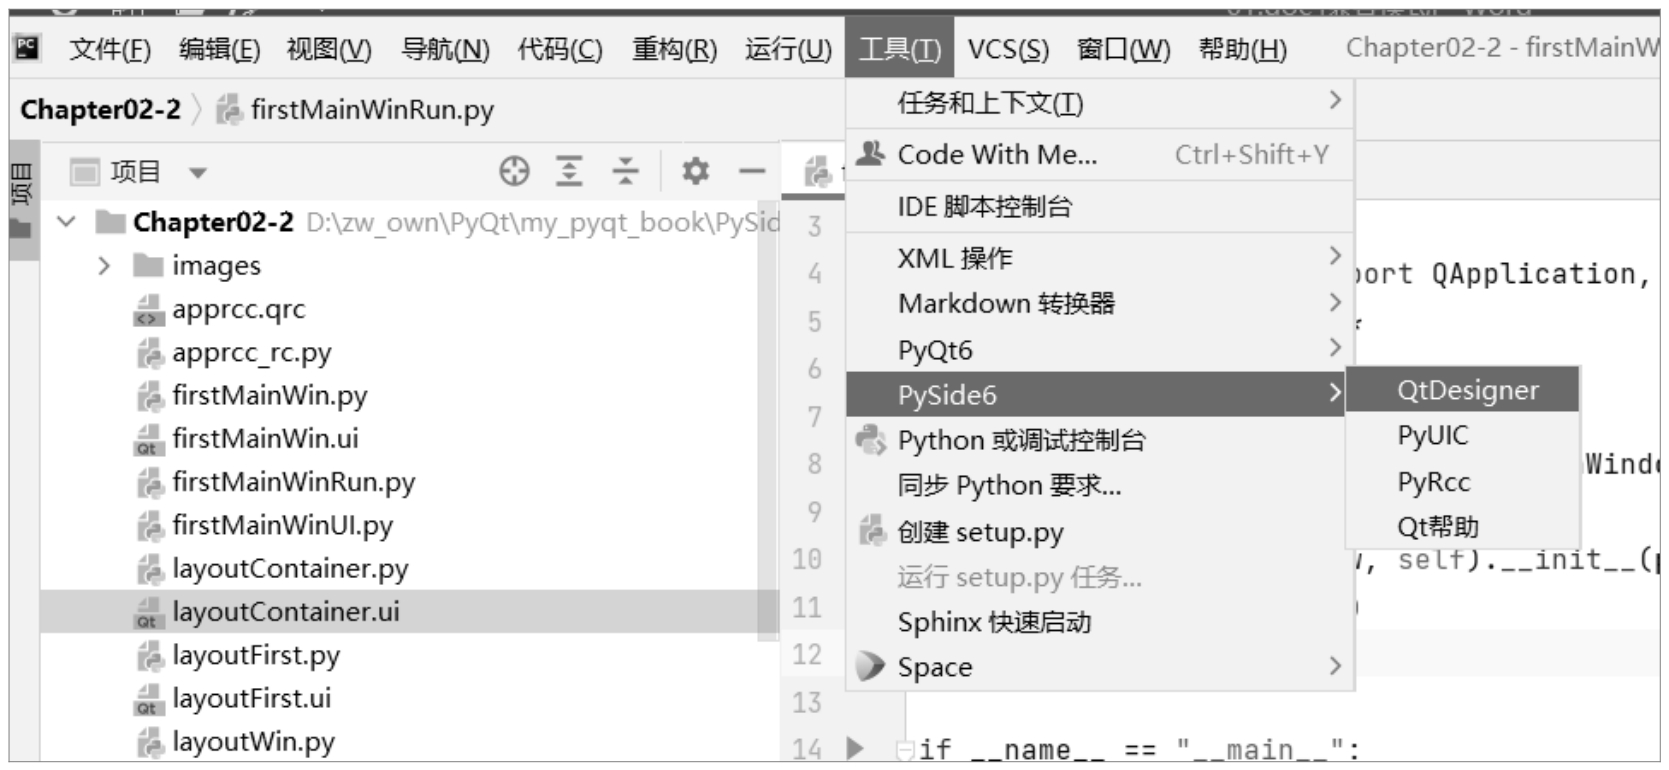
Task: Collapse the Chapter02-2 project tree node
Action: [x=66, y=222]
